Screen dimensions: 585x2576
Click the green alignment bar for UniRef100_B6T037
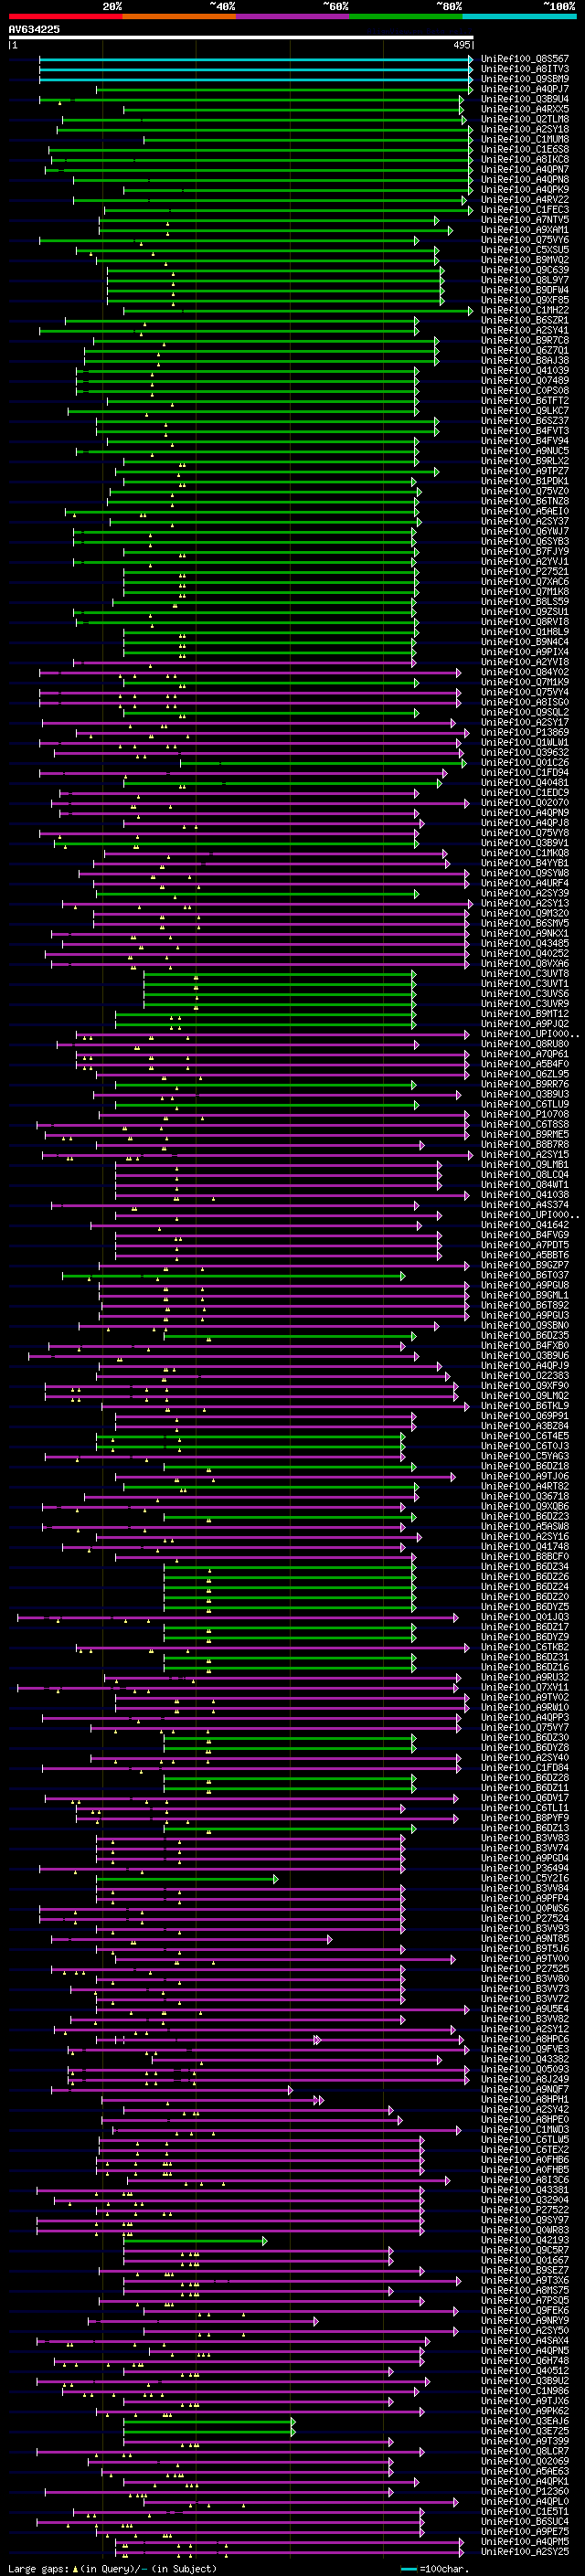pos(234,1275)
